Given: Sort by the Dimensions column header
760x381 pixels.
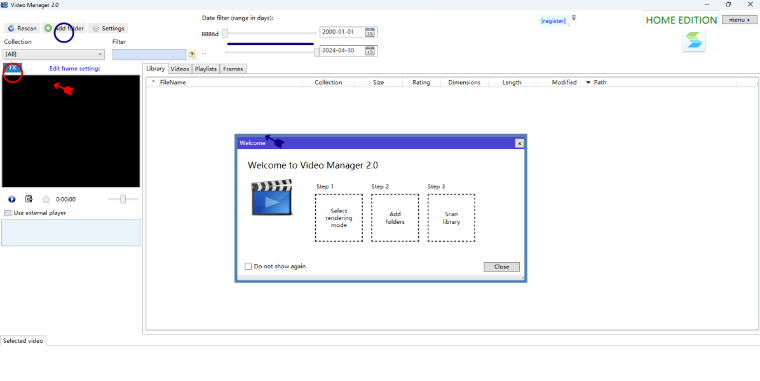Looking at the screenshot, I should (x=464, y=82).
